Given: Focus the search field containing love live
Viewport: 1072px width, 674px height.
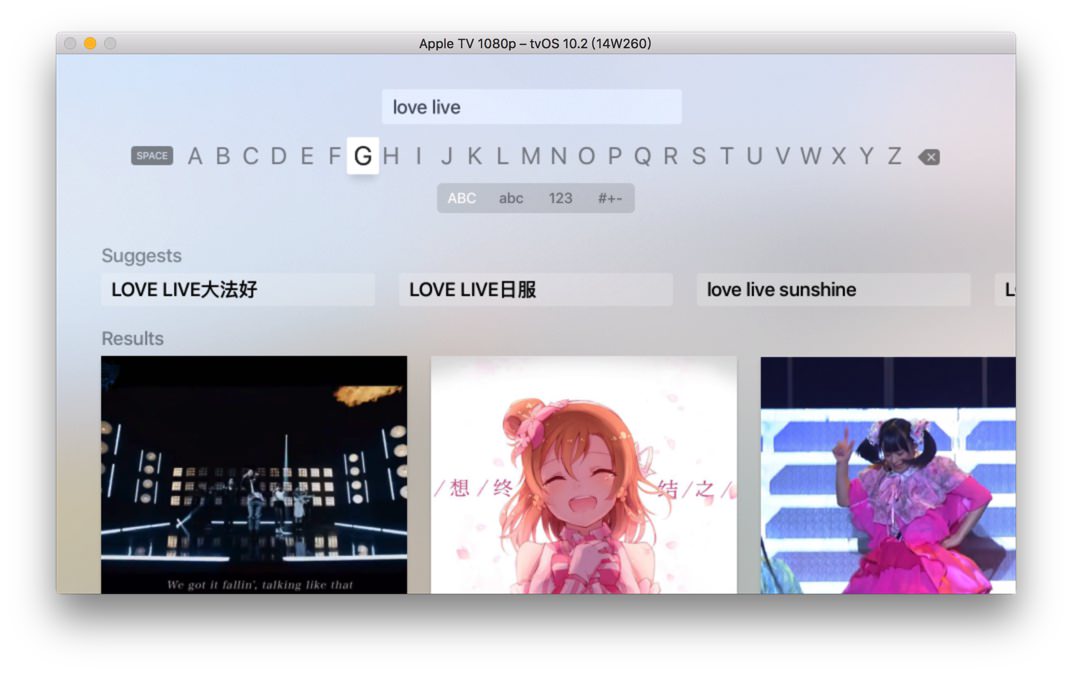Looking at the screenshot, I should [x=531, y=107].
